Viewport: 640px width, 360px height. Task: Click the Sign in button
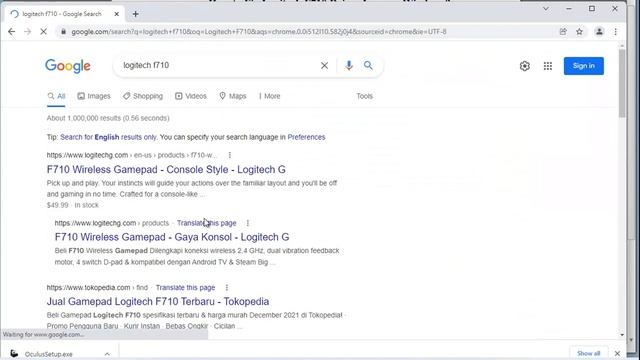coord(584,66)
